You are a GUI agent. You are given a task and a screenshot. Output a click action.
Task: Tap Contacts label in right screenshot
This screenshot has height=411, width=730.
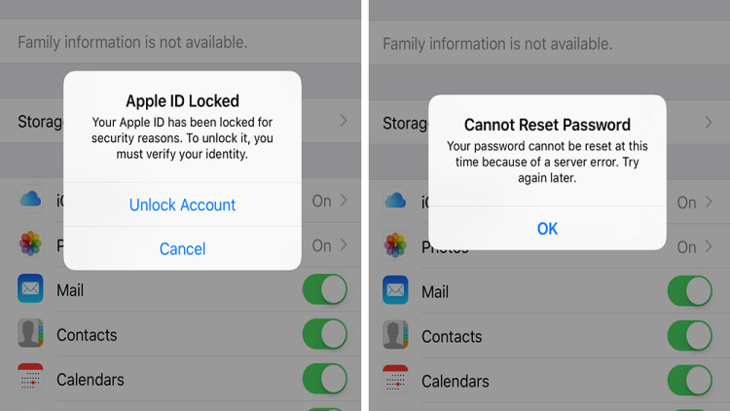pyautogui.click(x=452, y=337)
